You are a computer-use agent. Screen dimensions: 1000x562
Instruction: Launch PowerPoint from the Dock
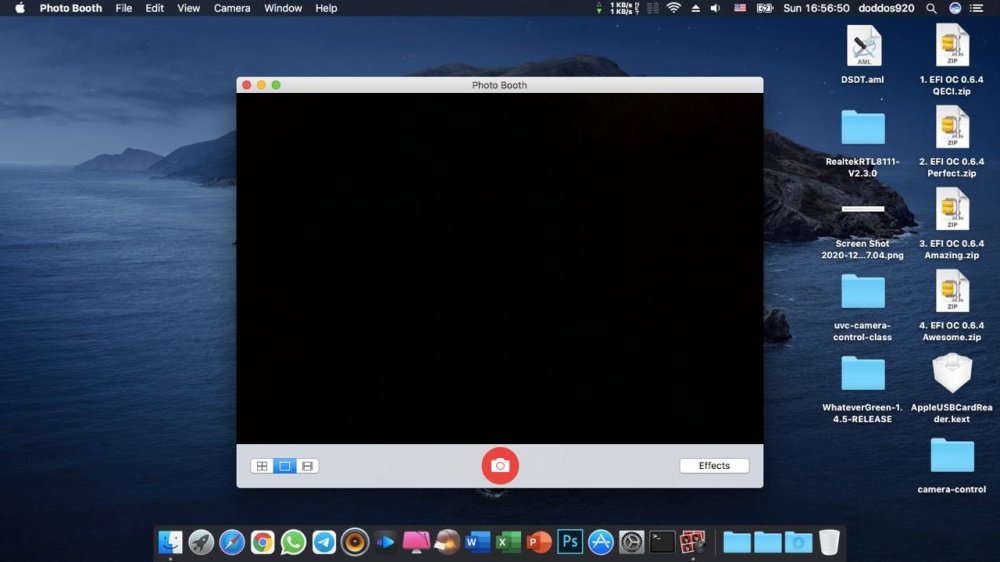(x=539, y=542)
